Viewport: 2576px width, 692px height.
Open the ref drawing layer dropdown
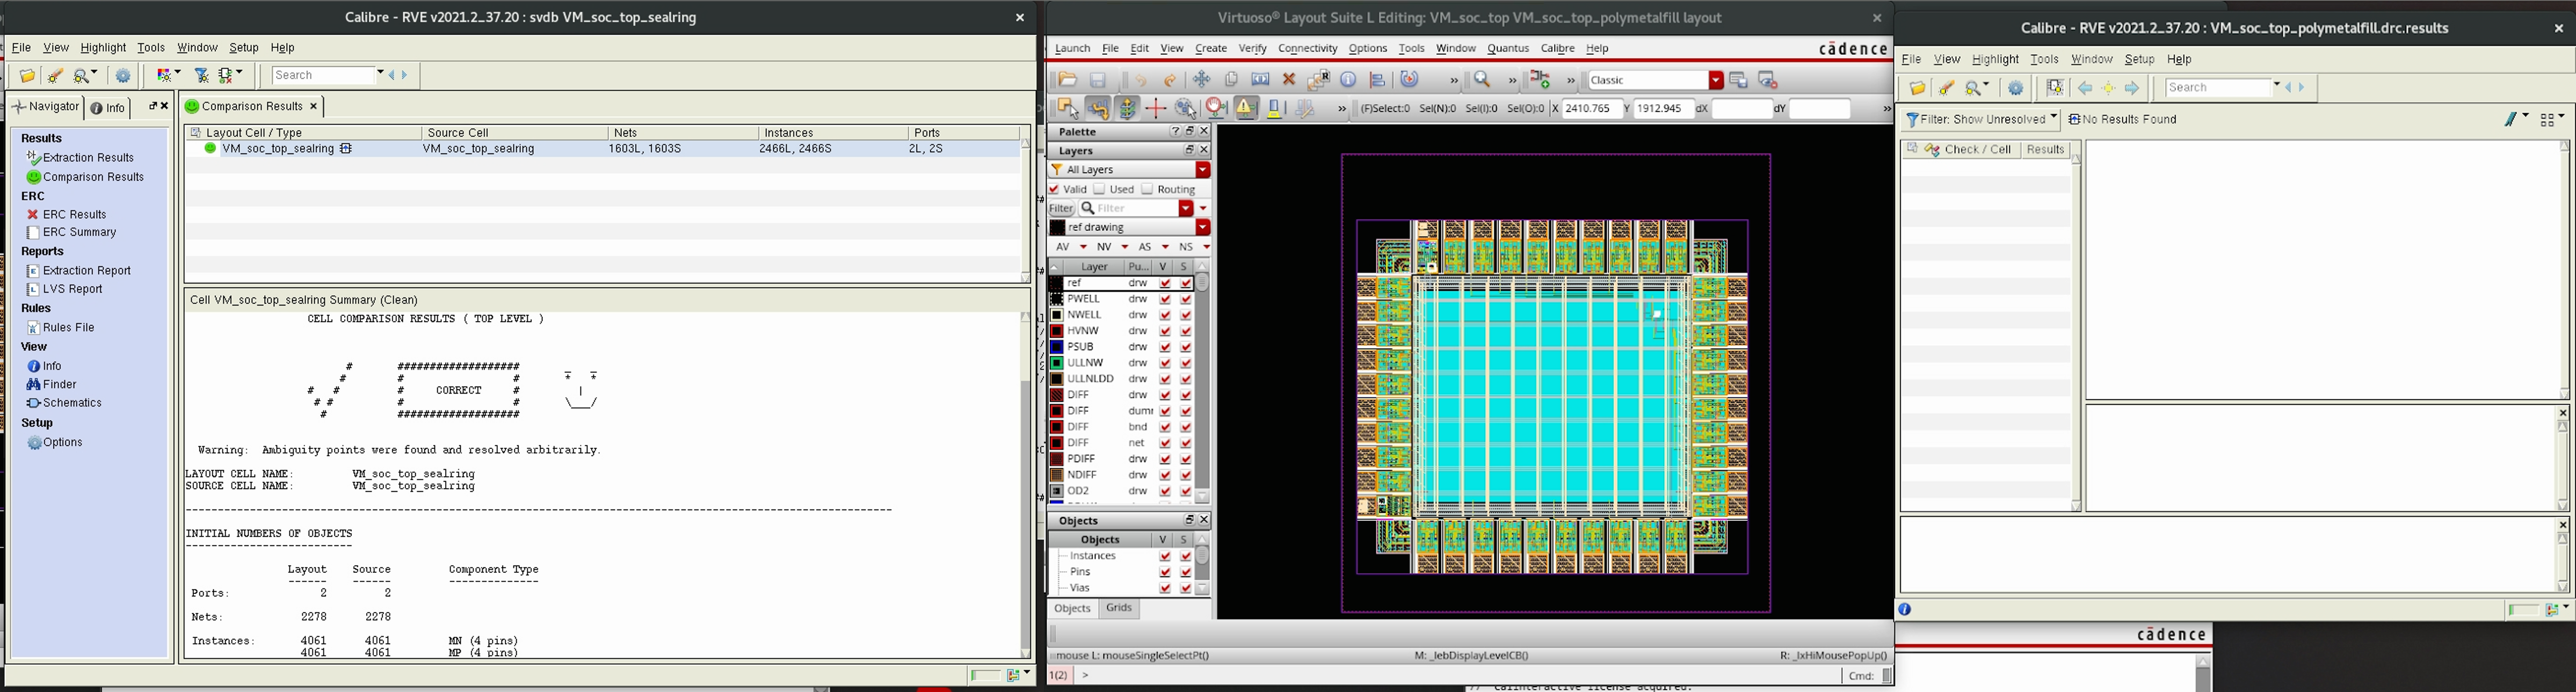pyautogui.click(x=1203, y=228)
